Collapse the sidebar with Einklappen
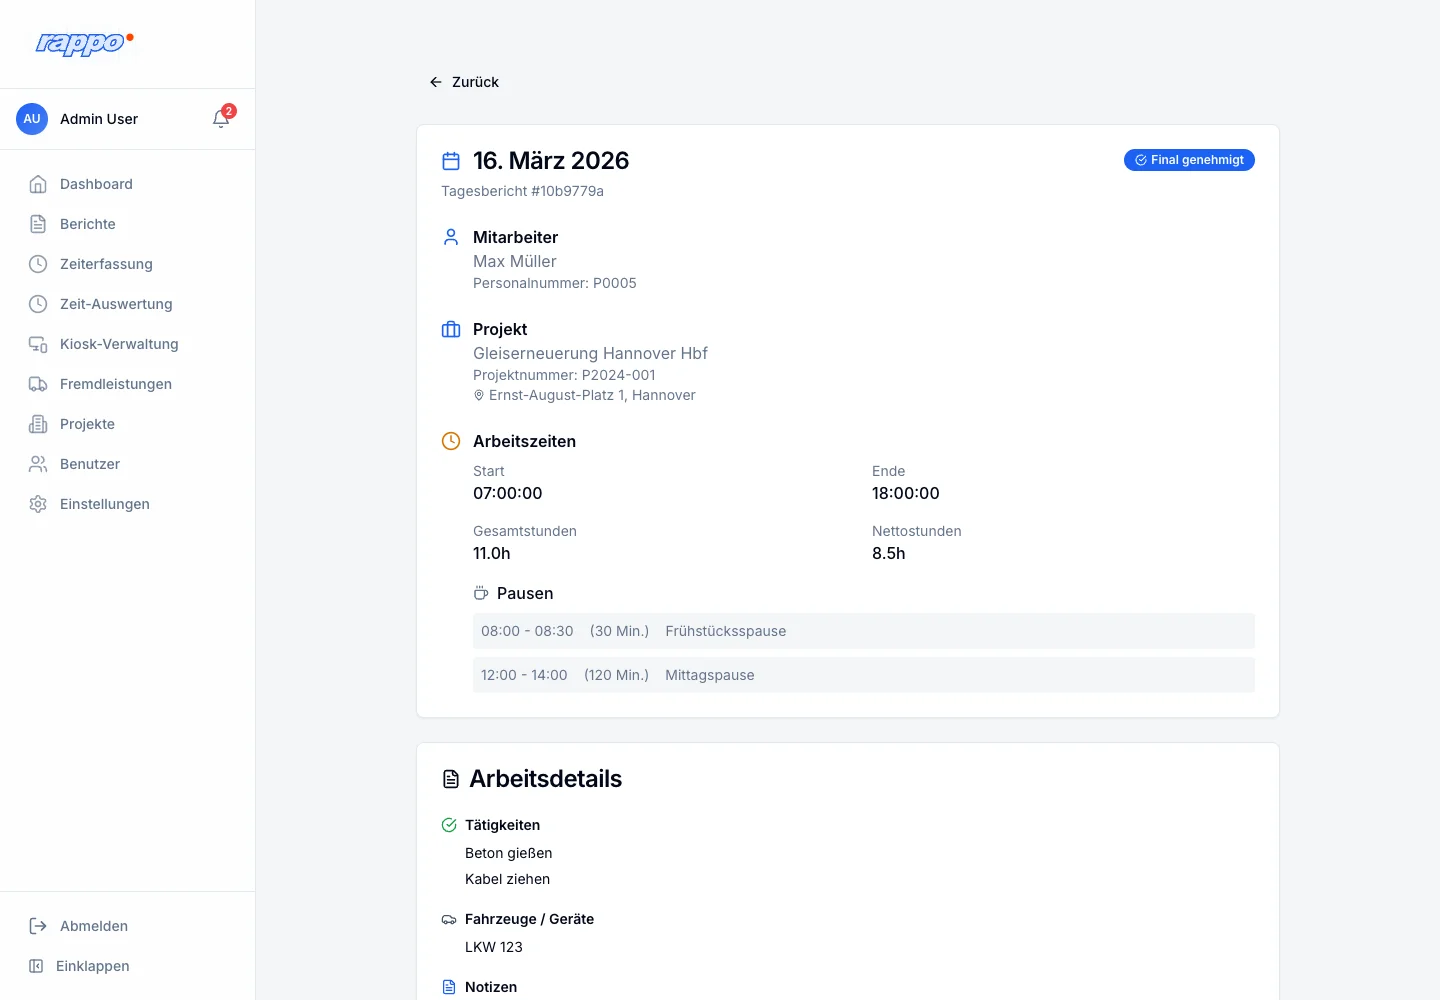This screenshot has height=1000, width=1440. (x=128, y=966)
